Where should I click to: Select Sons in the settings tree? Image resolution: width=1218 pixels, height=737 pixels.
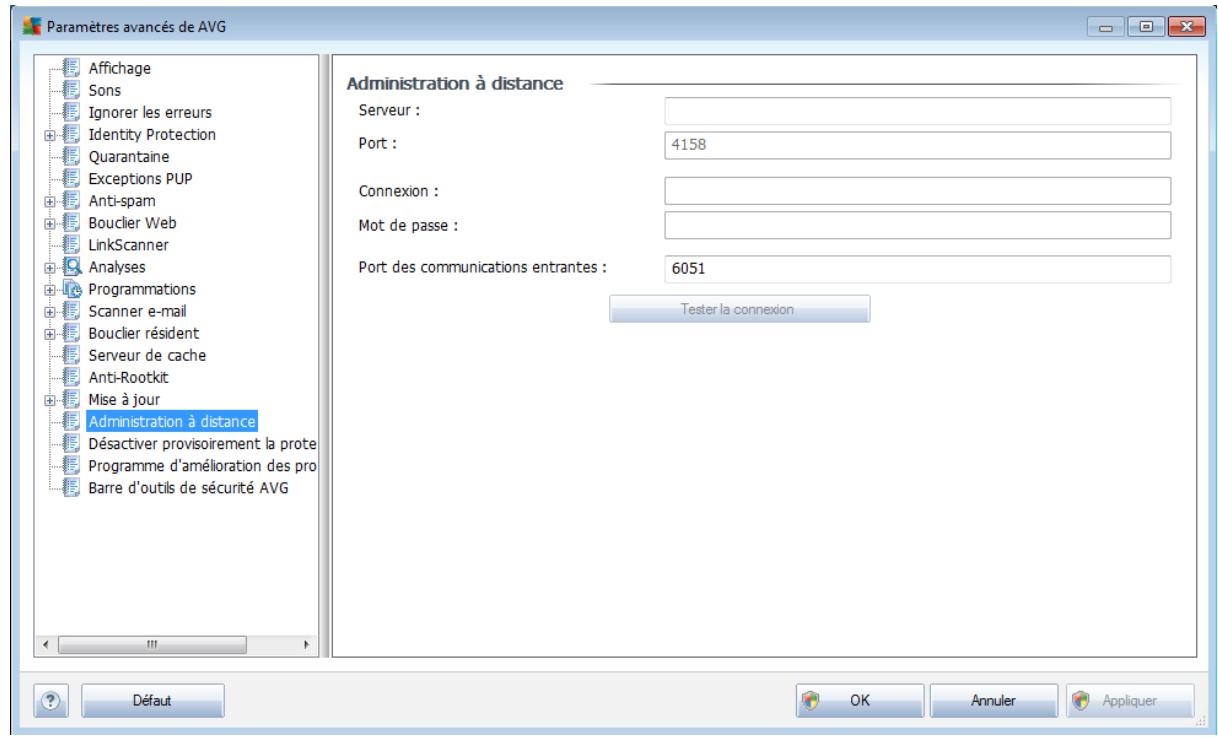click(105, 91)
